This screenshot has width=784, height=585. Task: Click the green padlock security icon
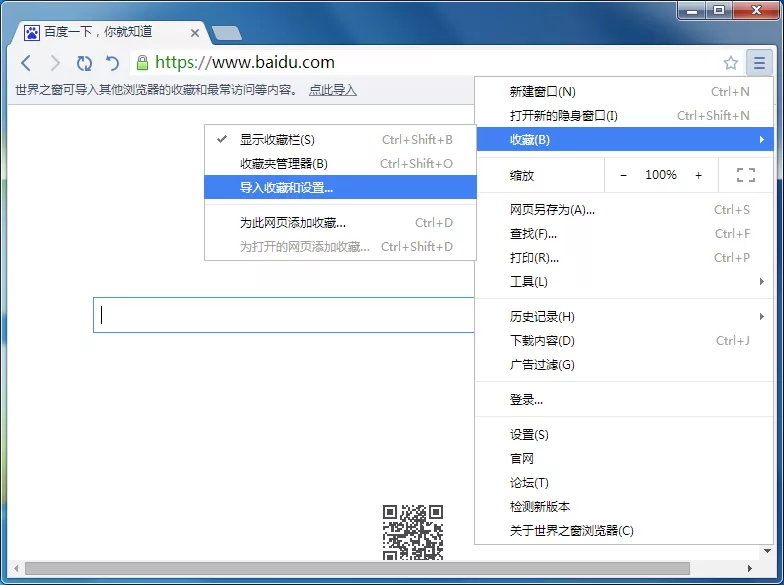point(142,62)
